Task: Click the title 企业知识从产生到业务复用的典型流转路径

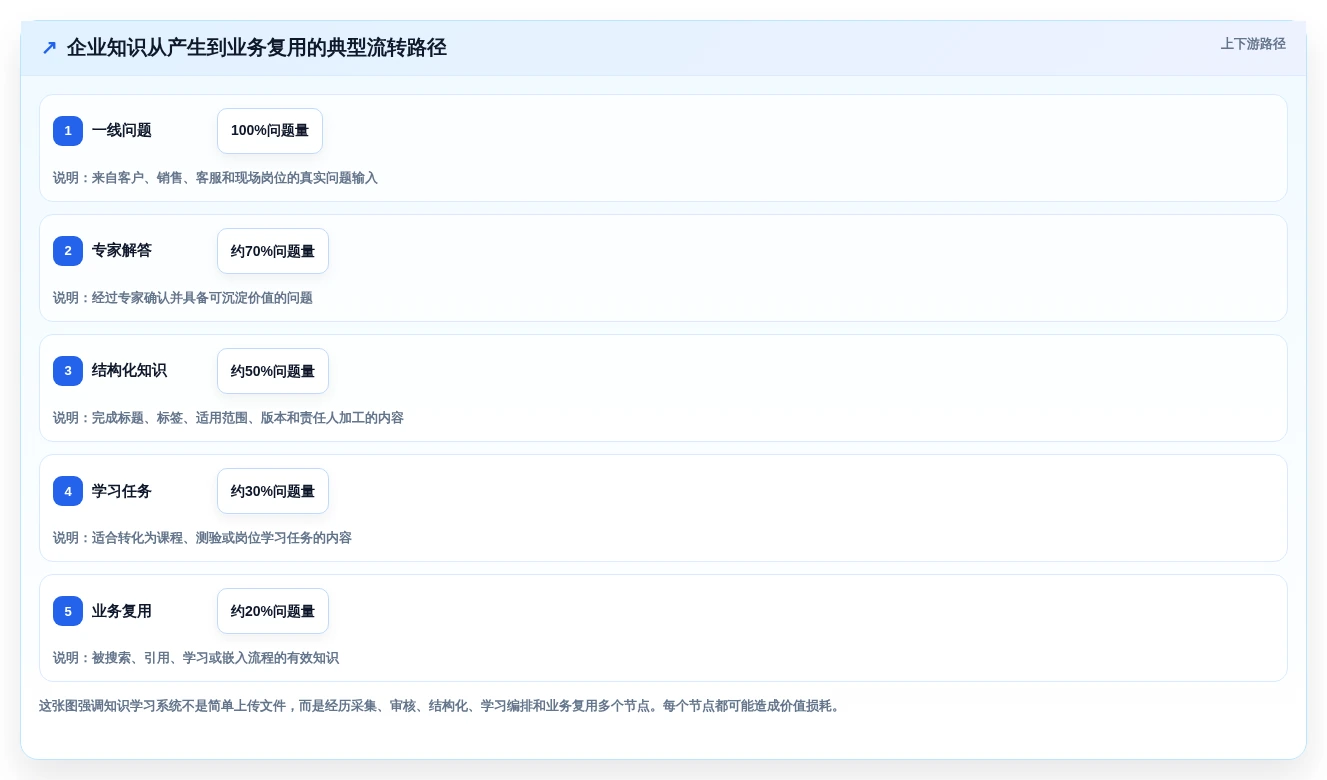Action: pyautogui.click(x=257, y=48)
